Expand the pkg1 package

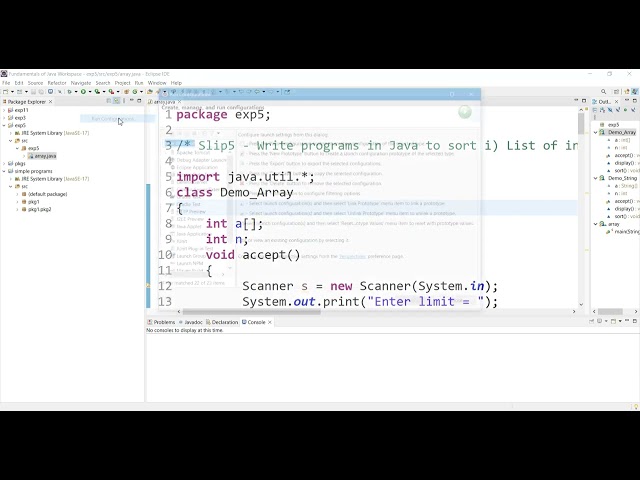tap(18, 202)
